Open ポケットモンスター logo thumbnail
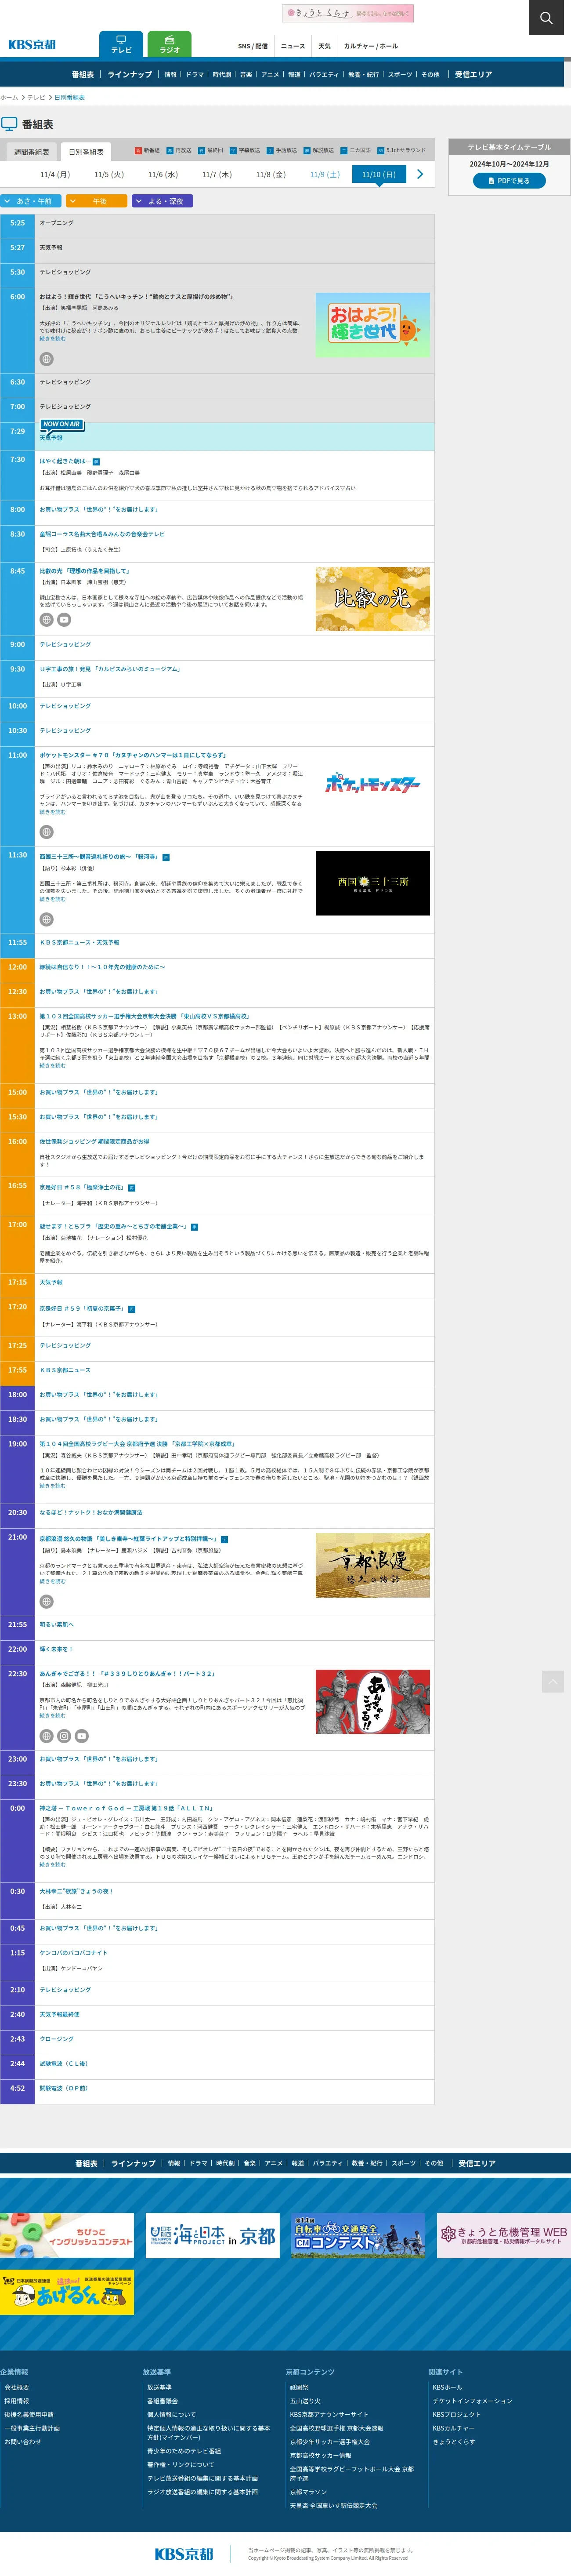This screenshot has height=2576, width=571. 373,784
